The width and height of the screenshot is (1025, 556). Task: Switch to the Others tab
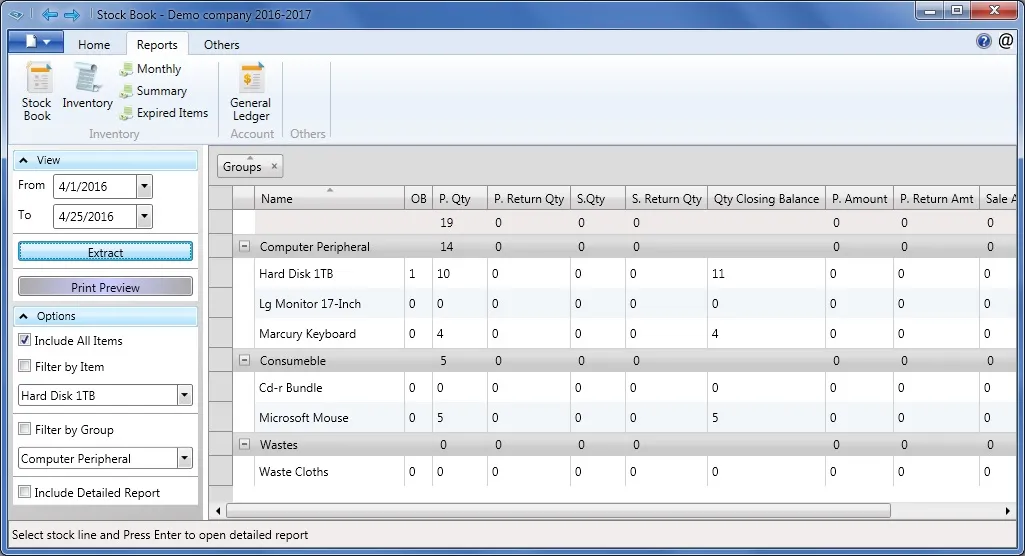pyautogui.click(x=222, y=44)
